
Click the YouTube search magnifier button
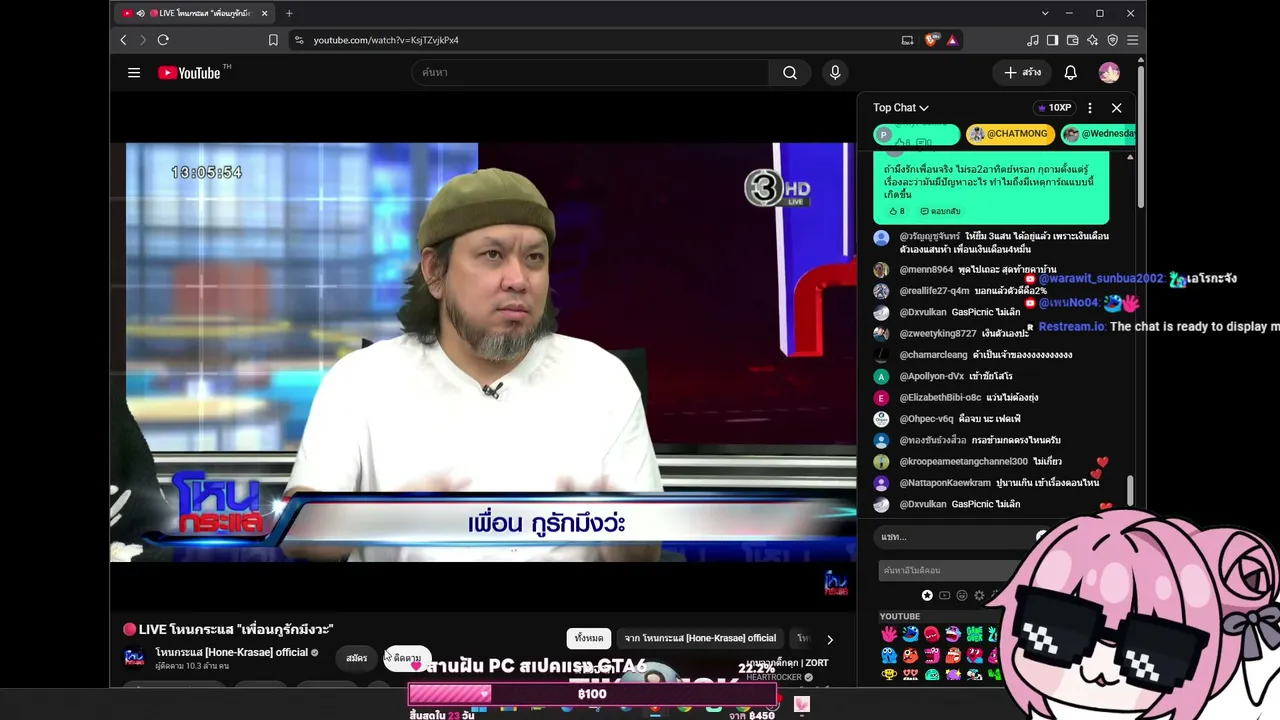pyautogui.click(x=790, y=72)
